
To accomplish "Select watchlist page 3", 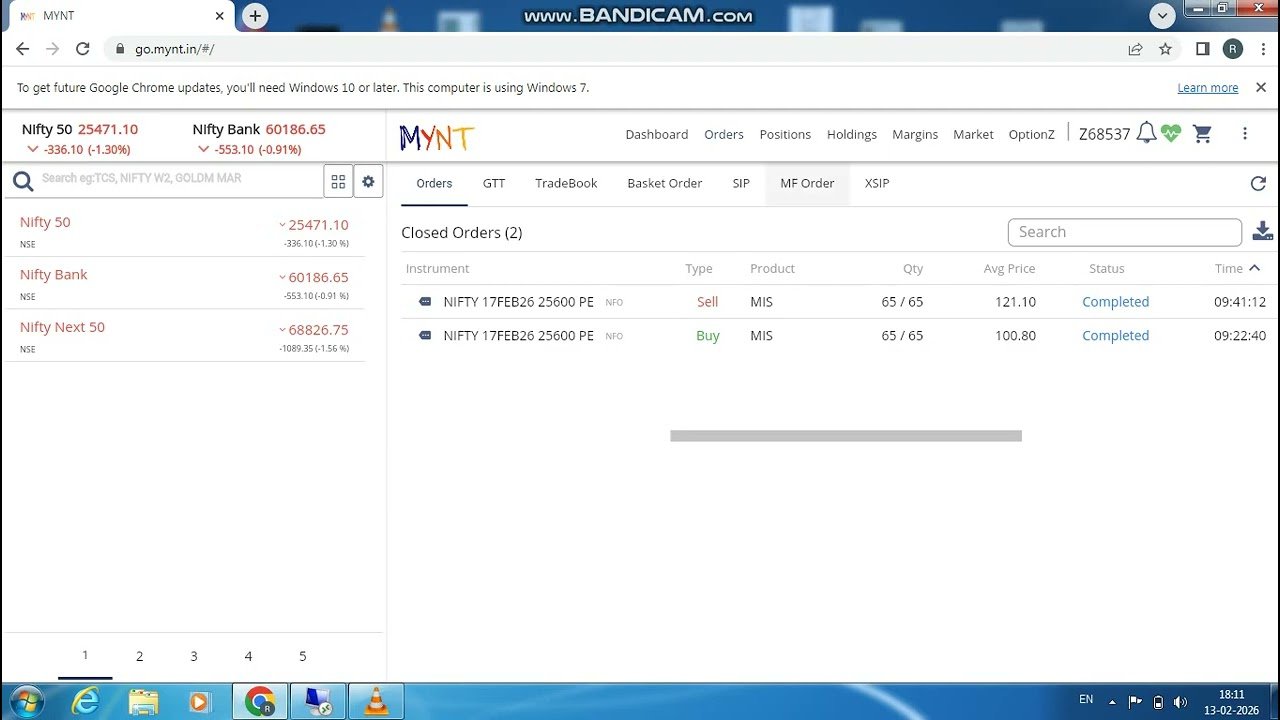I will point(194,656).
